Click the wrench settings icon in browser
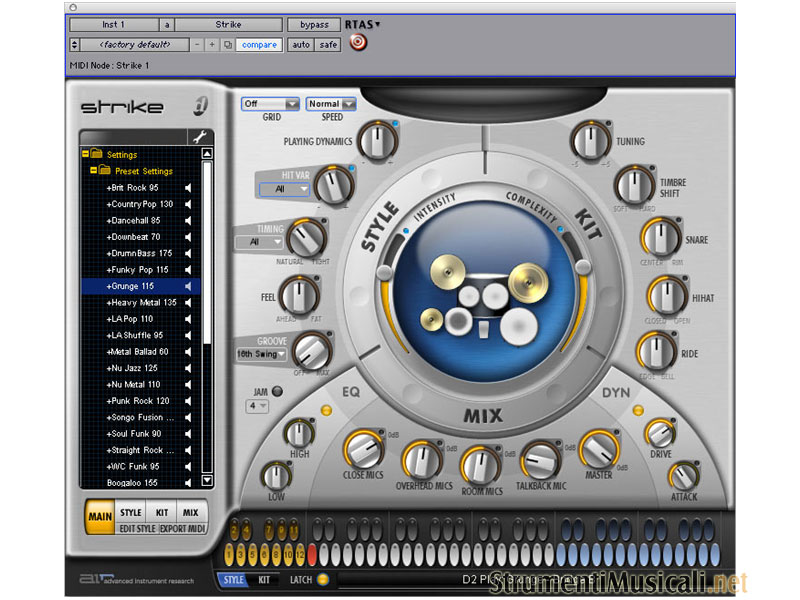 click(x=197, y=137)
